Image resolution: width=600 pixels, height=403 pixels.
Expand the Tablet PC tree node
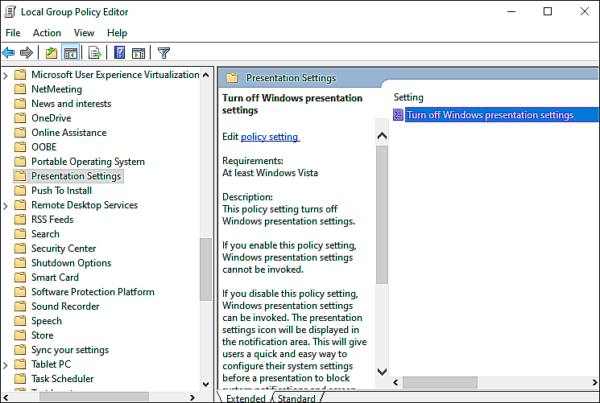(x=6, y=365)
